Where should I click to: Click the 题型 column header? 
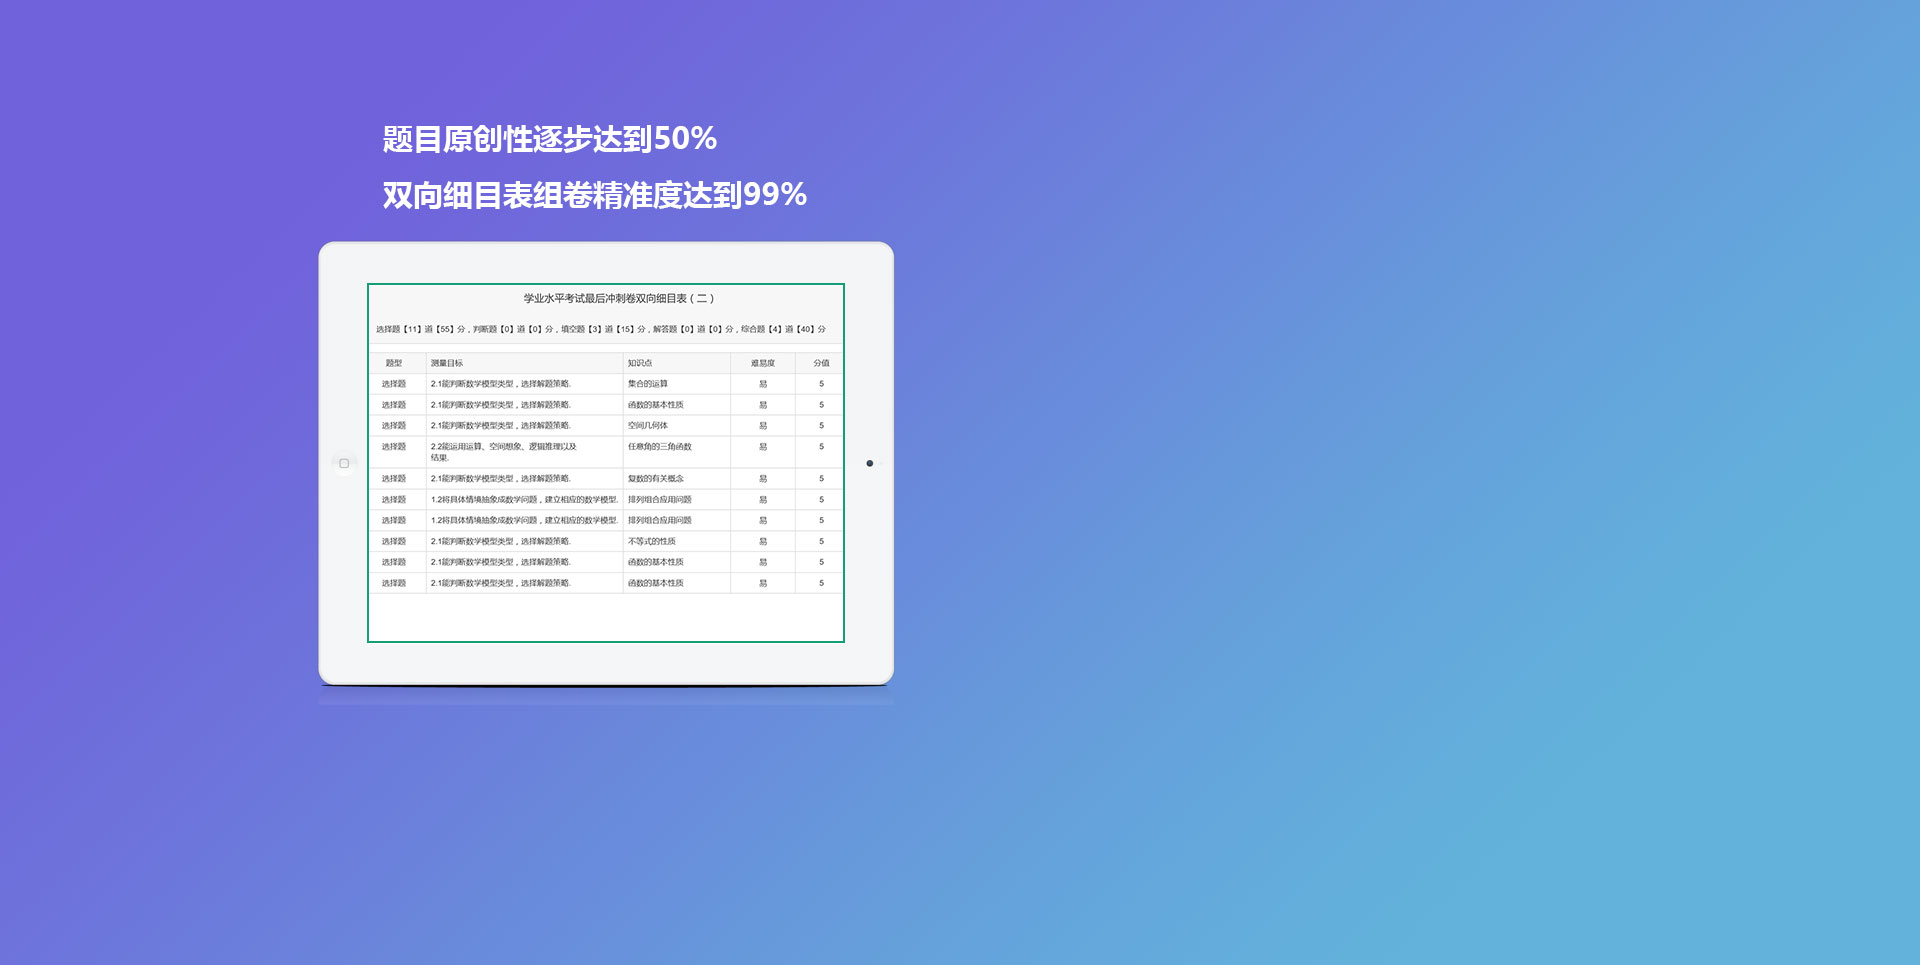[394, 363]
